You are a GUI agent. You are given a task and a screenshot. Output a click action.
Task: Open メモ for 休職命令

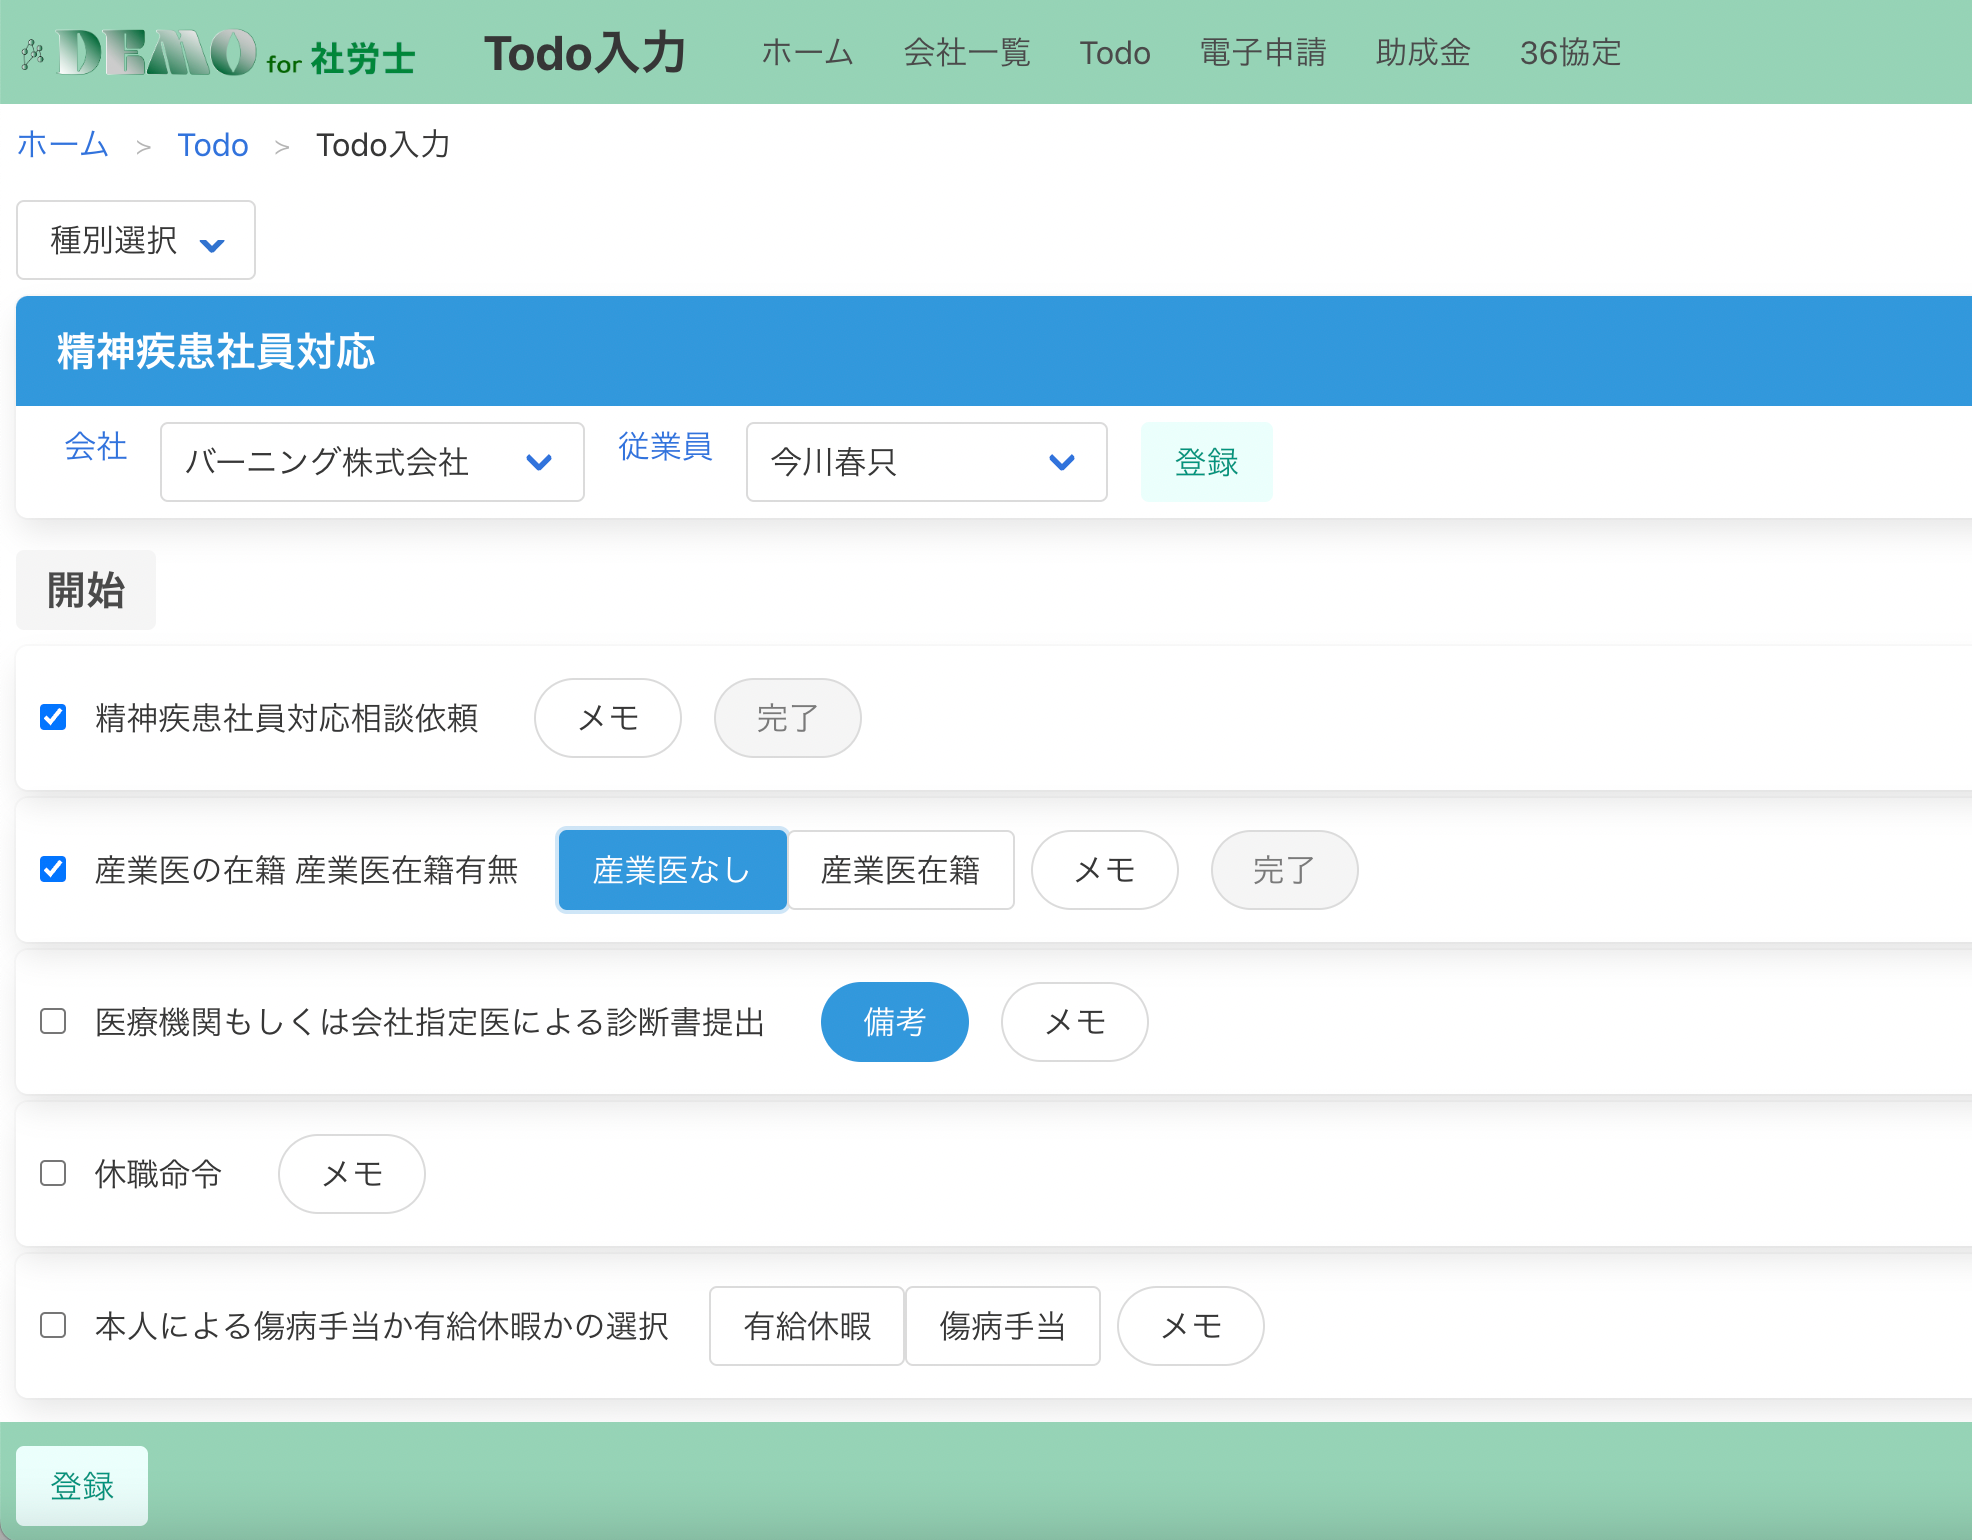[351, 1174]
